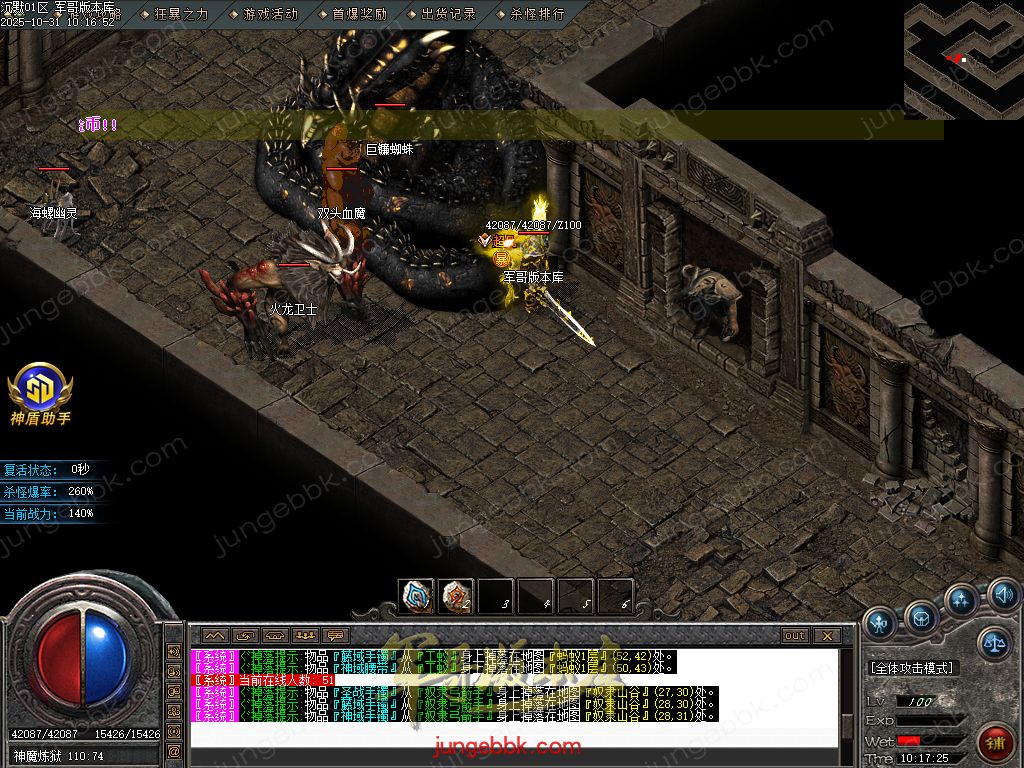Click the minimap in the corner

point(963,60)
